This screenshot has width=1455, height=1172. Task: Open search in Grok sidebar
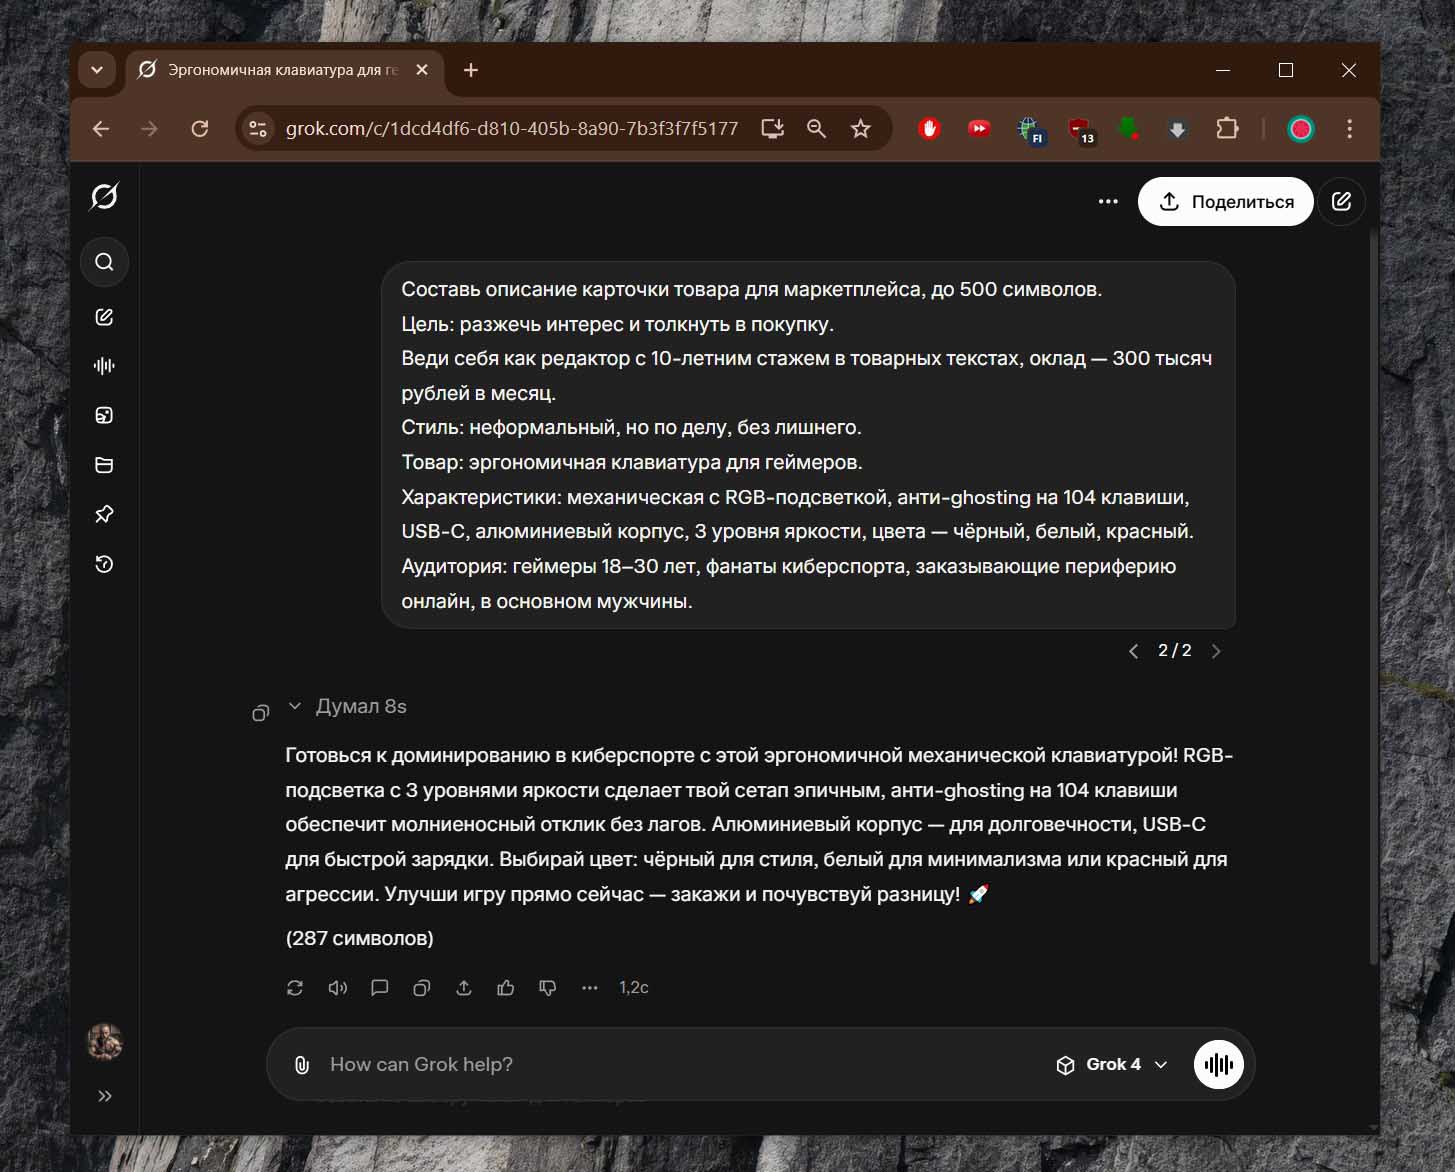[x=104, y=262]
